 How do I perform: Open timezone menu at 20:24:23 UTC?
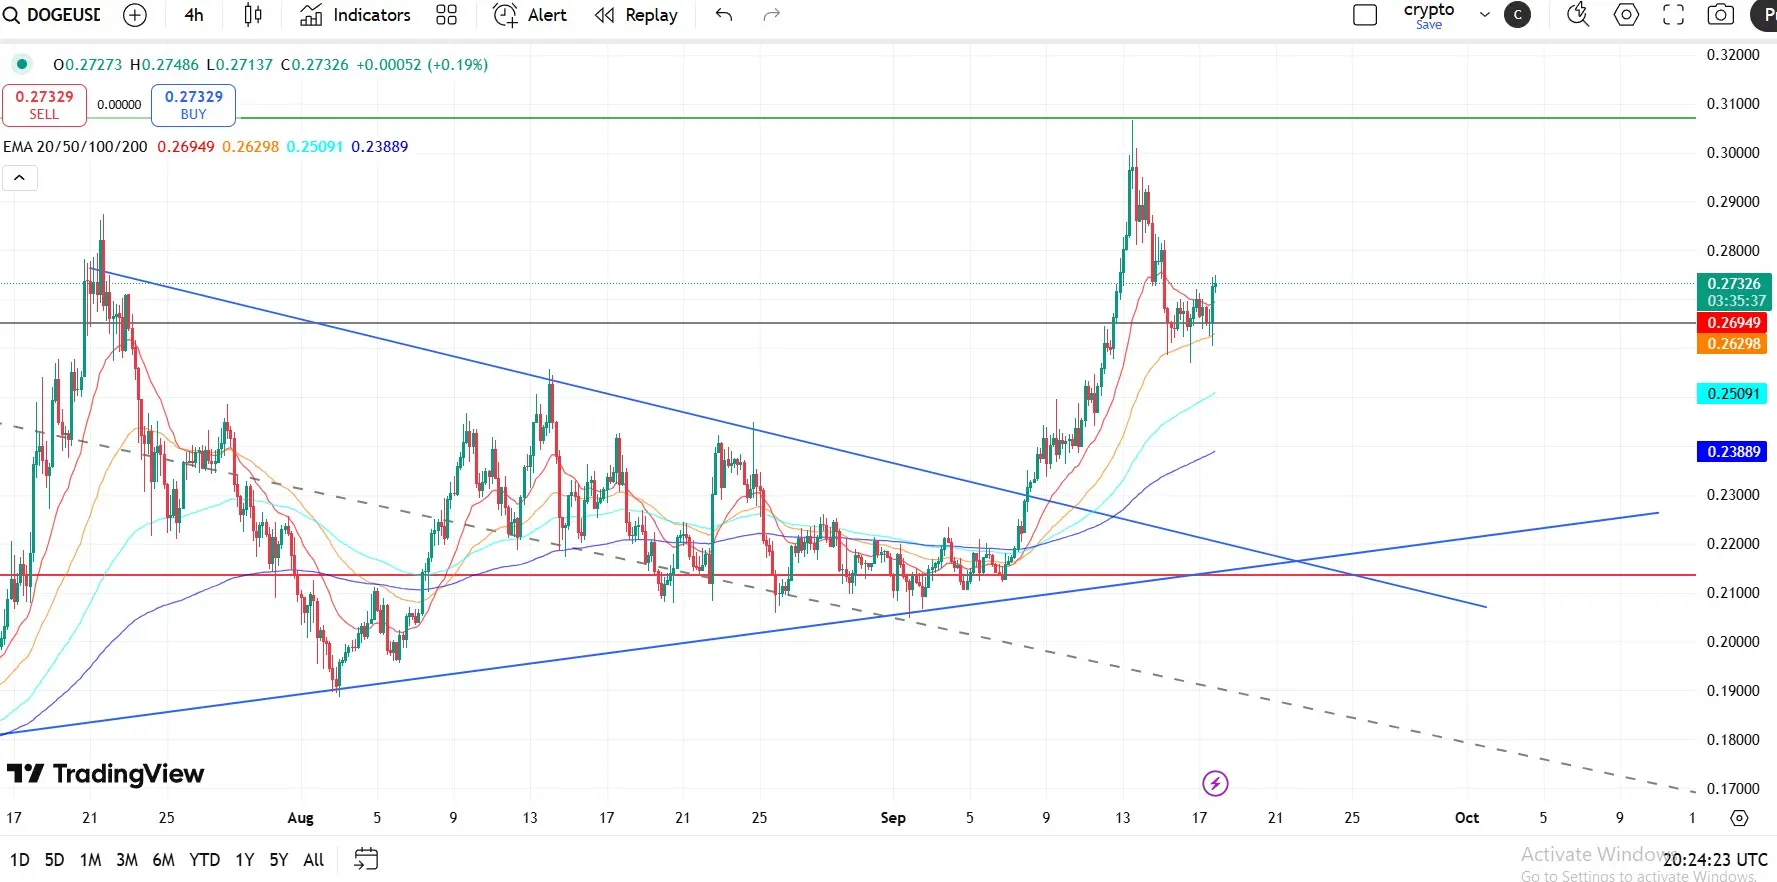click(x=1715, y=860)
